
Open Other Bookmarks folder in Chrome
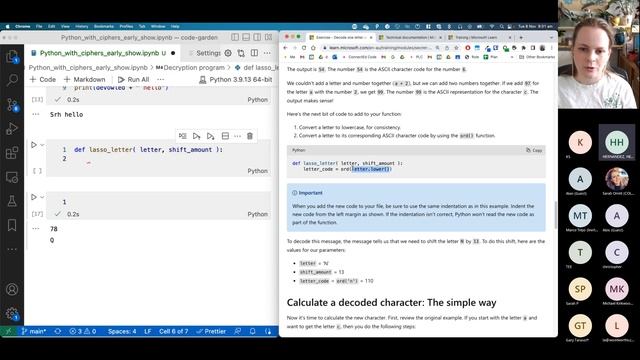coord(537,57)
